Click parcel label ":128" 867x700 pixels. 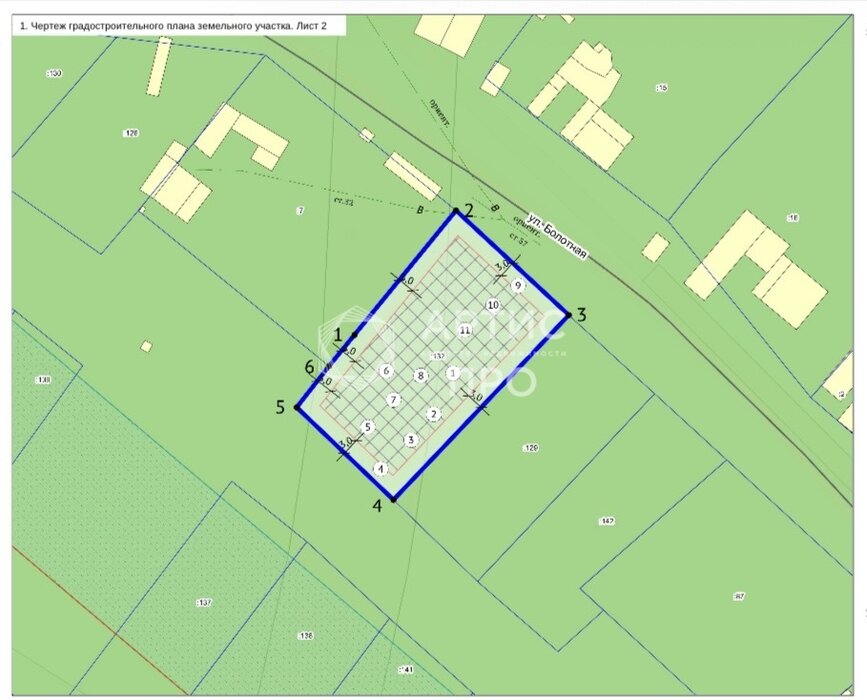131,133
